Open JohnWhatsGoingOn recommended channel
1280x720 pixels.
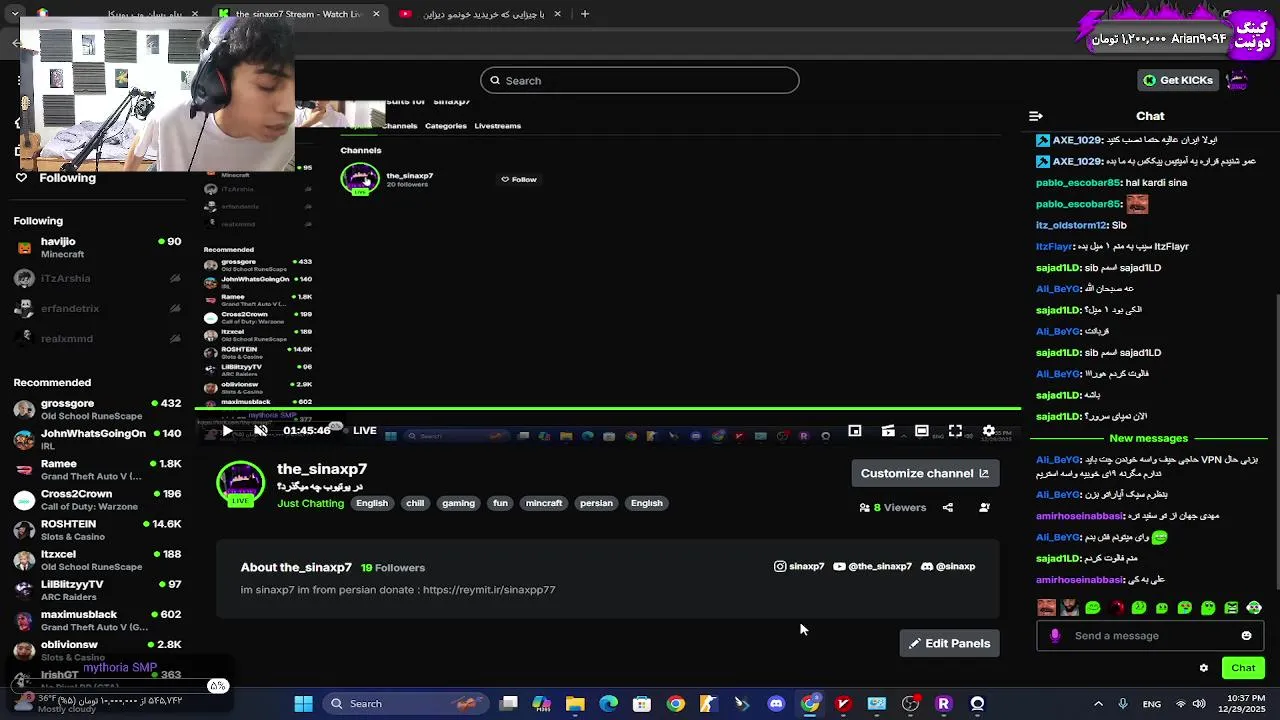[97, 439]
